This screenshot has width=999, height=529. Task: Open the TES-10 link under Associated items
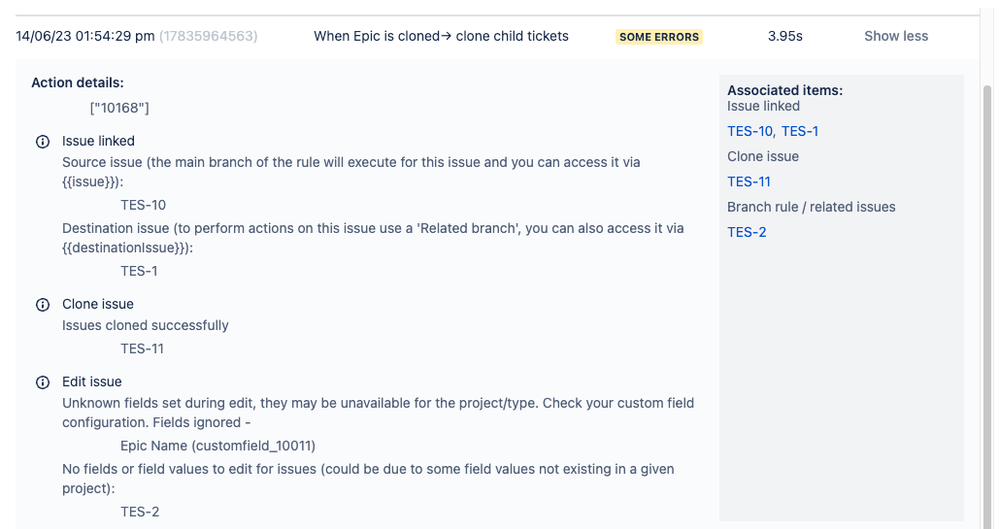pyautogui.click(x=750, y=131)
